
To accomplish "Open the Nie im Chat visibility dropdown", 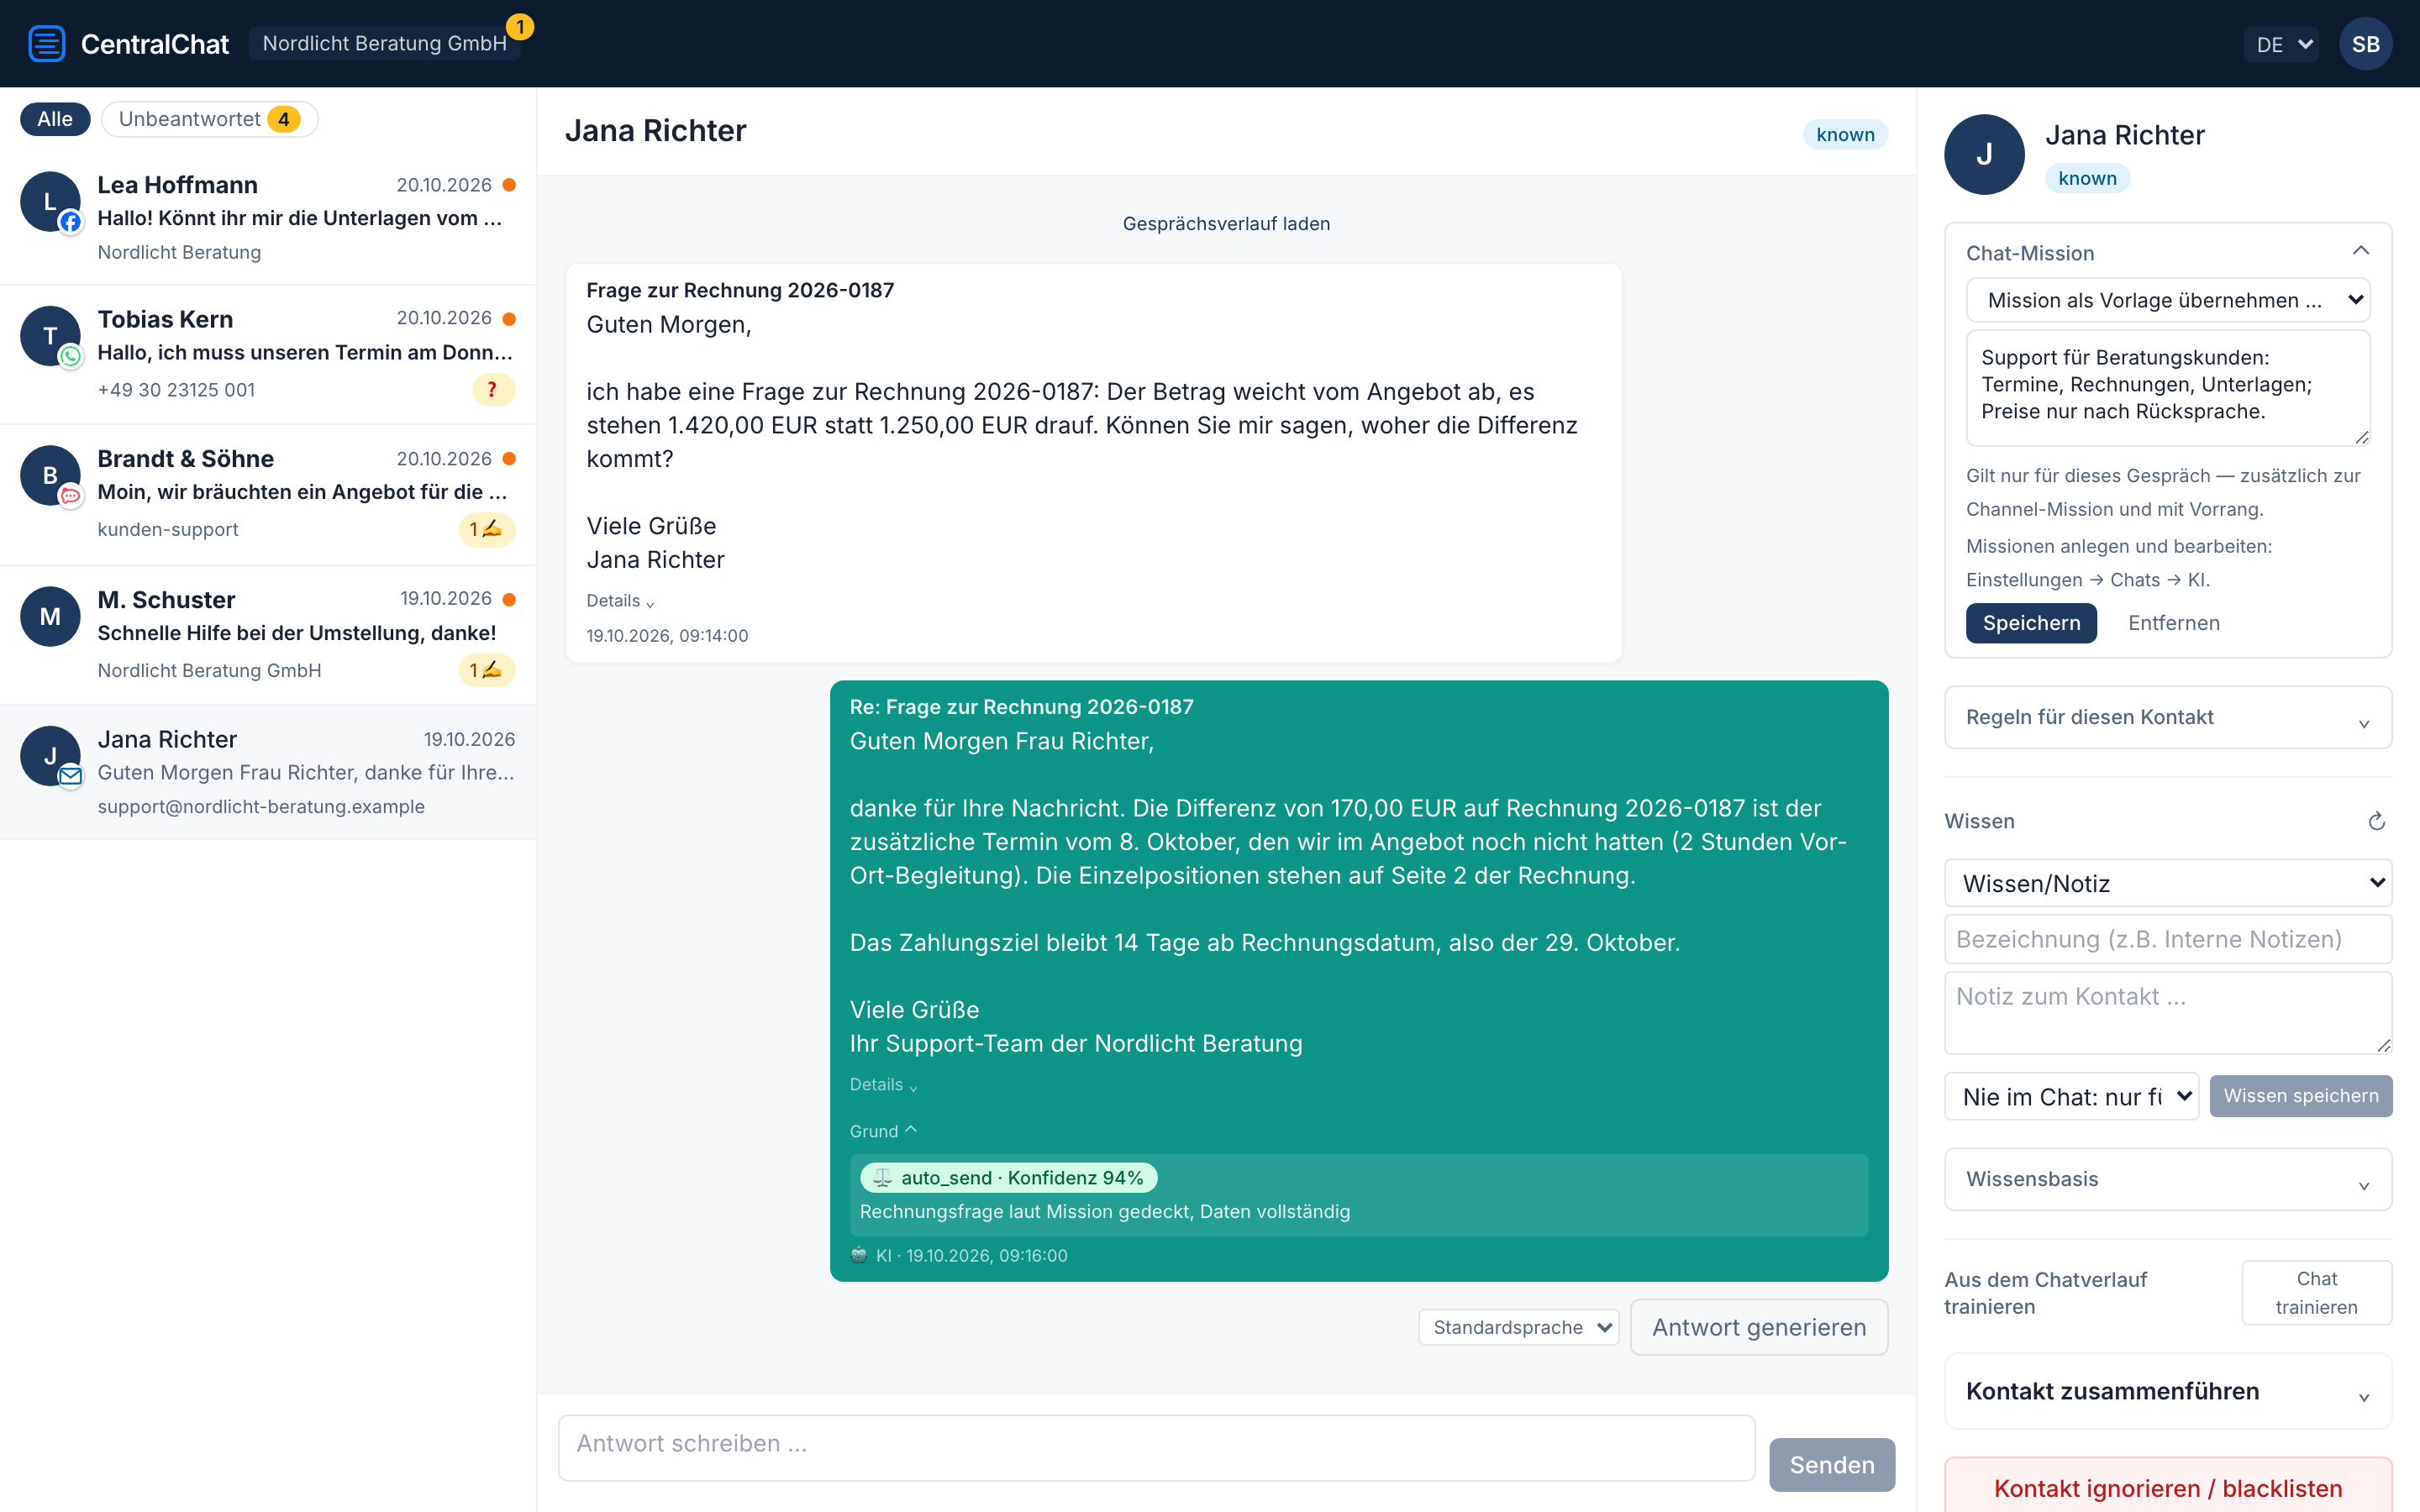I will point(2071,1097).
